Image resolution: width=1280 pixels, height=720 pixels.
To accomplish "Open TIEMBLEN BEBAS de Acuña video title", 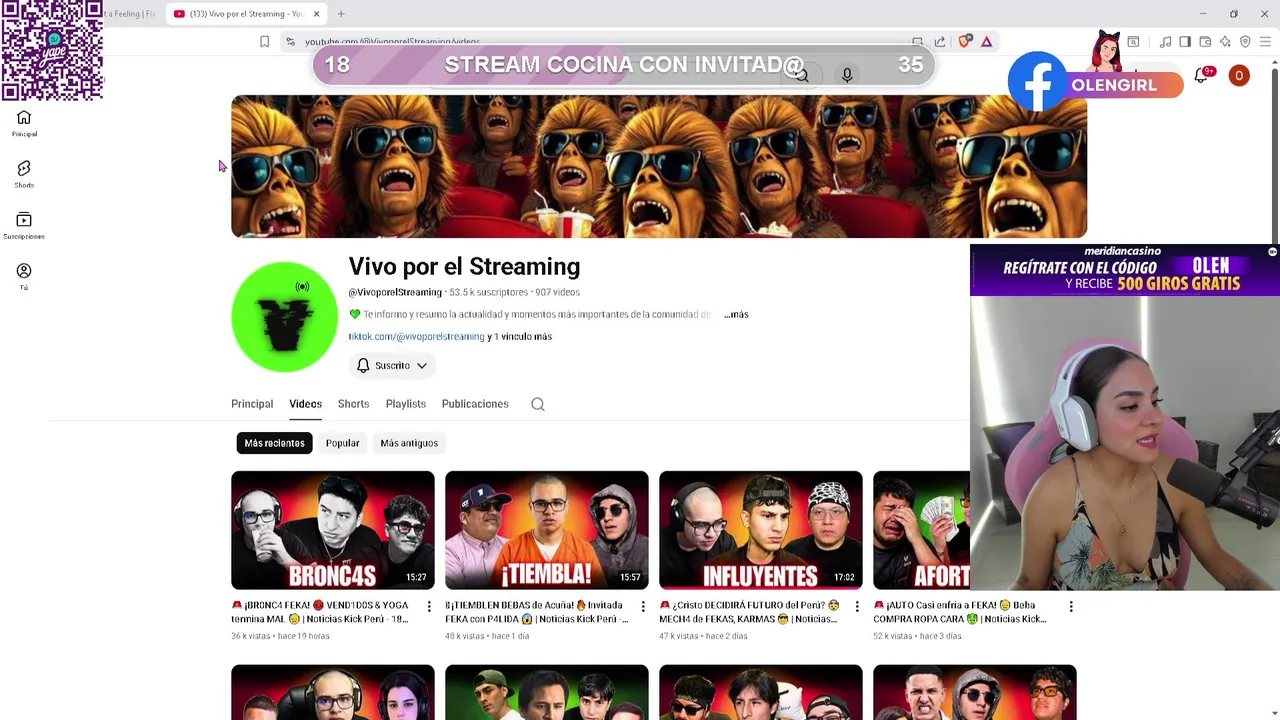I will pyautogui.click(x=537, y=612).
